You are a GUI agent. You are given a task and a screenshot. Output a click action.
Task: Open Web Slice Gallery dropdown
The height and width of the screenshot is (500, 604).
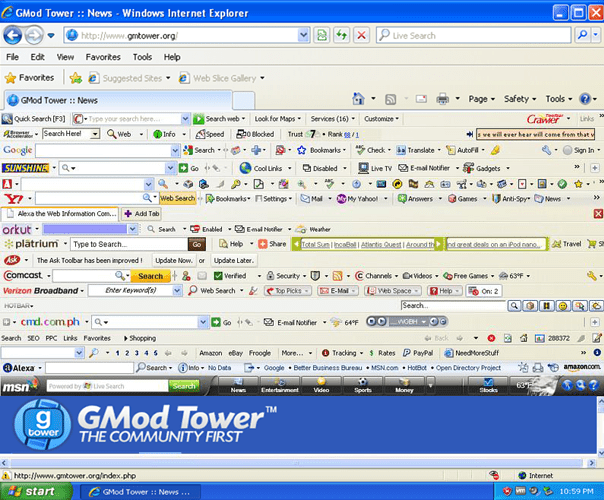click(262, 78)
